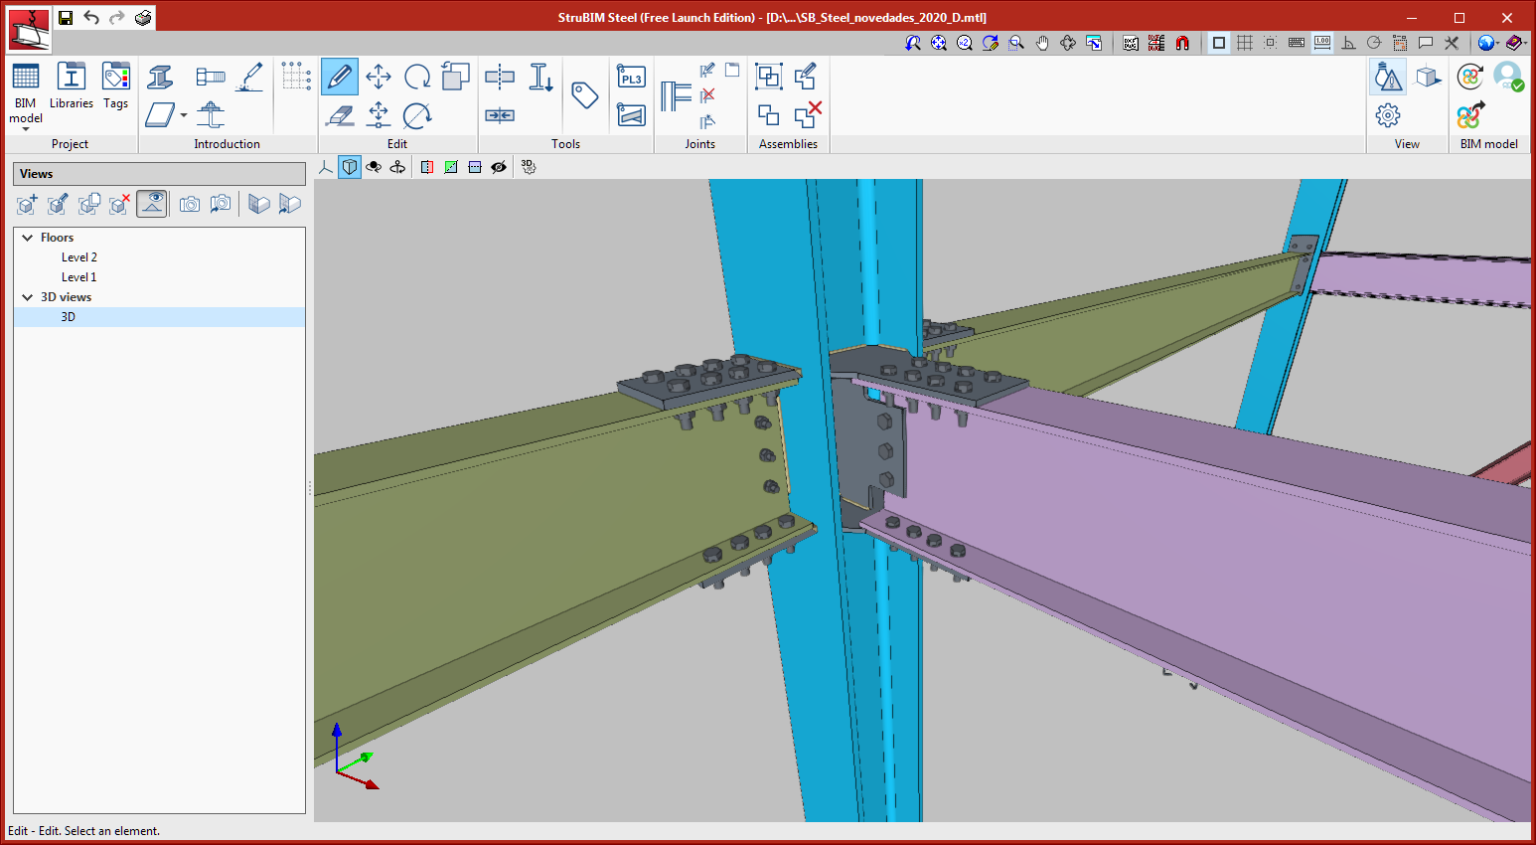This screenshot has width=1536, height=845.
Task: Toggle the warnings and incidents view button
Action: click(1388, 77)
